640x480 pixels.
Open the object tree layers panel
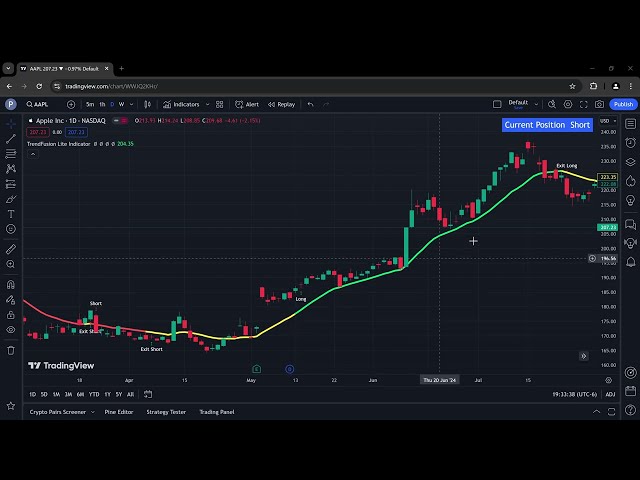[x=630, y=162]
